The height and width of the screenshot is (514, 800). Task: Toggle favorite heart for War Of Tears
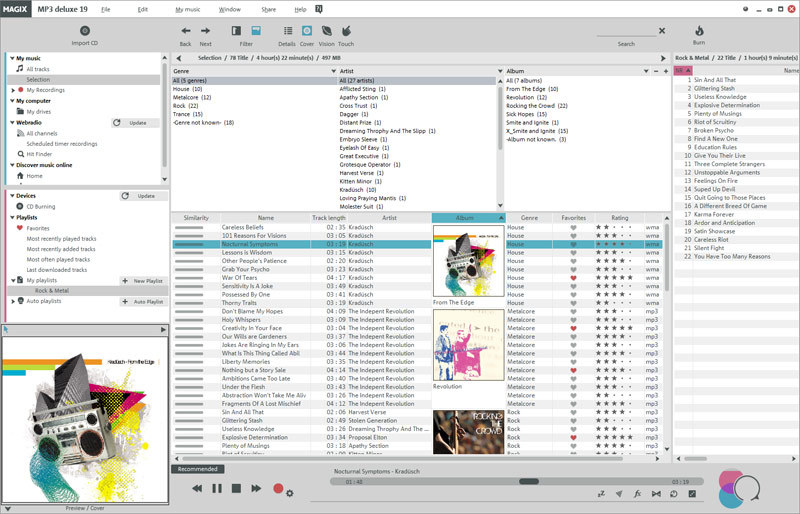point(573,278)
